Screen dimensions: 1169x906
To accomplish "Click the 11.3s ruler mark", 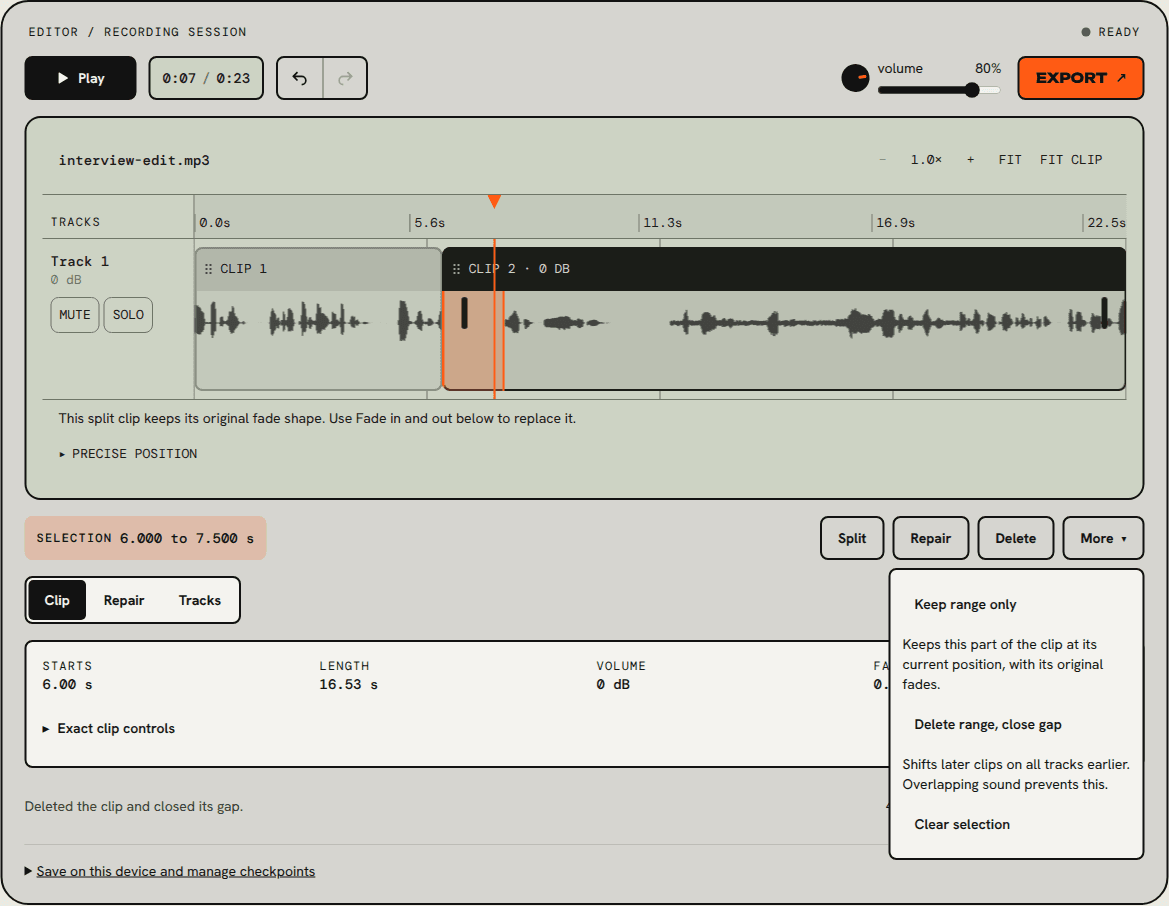I will click(x=662, y=223).
